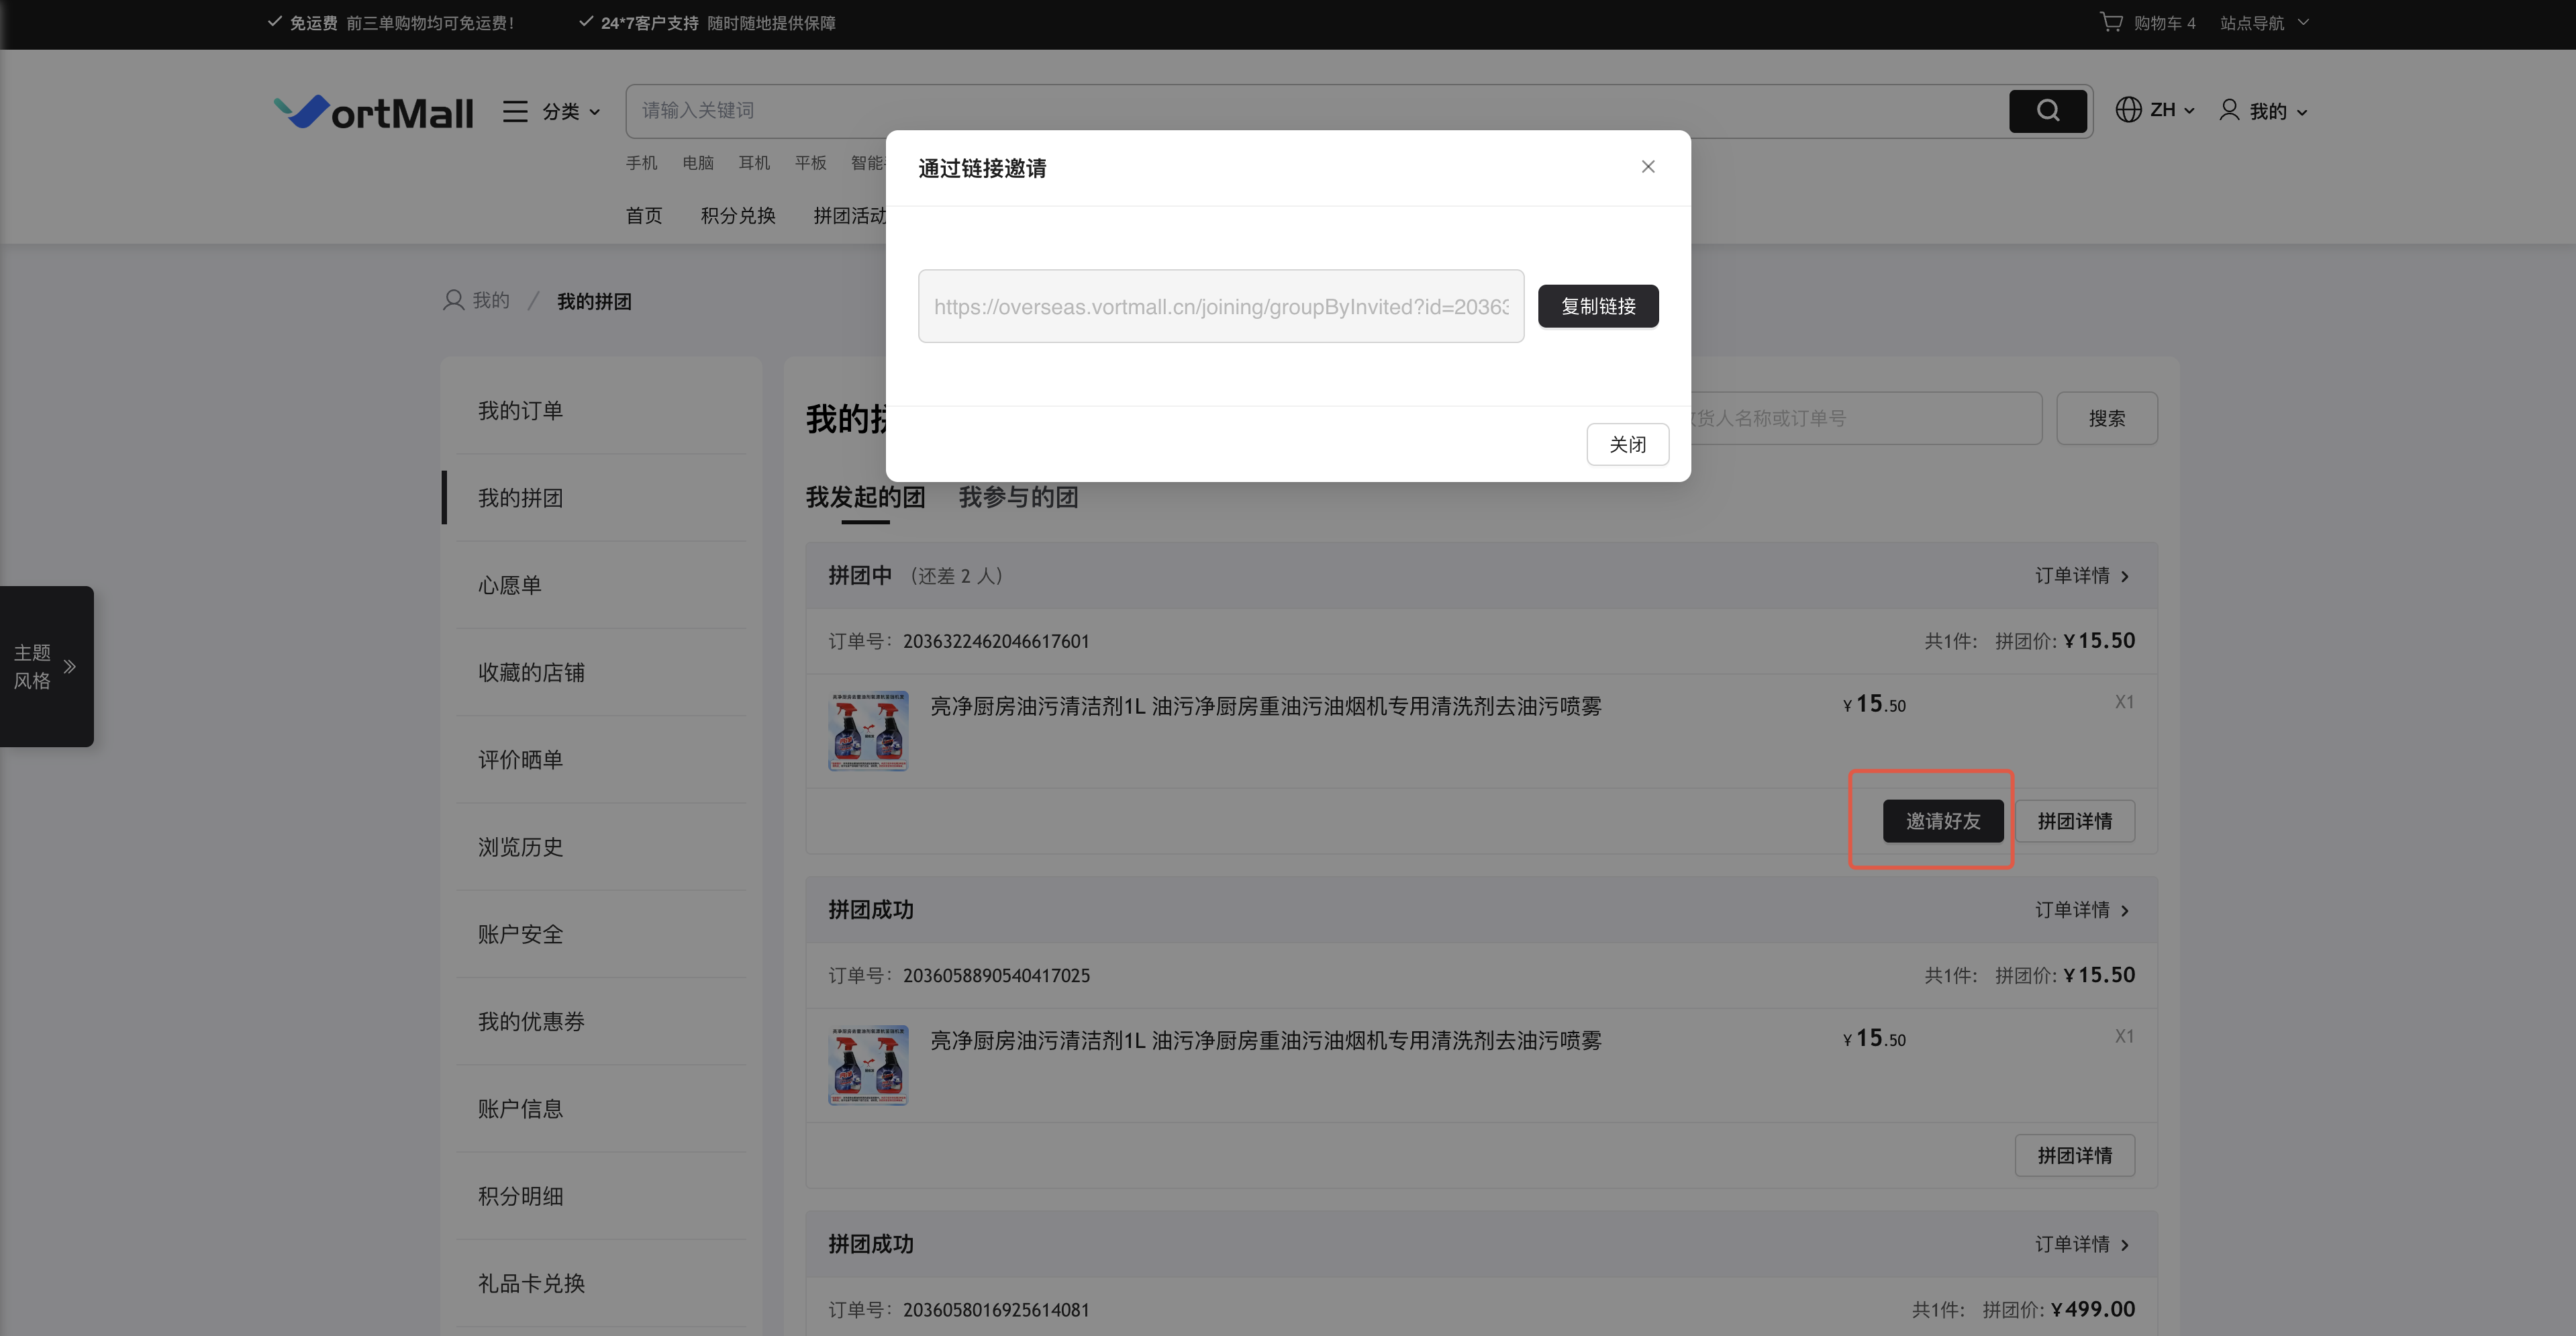This screenshot has height=1336, width=2576.
Task: Select 心愿单 in the sidebar menu
Action: tap(509, 585)
